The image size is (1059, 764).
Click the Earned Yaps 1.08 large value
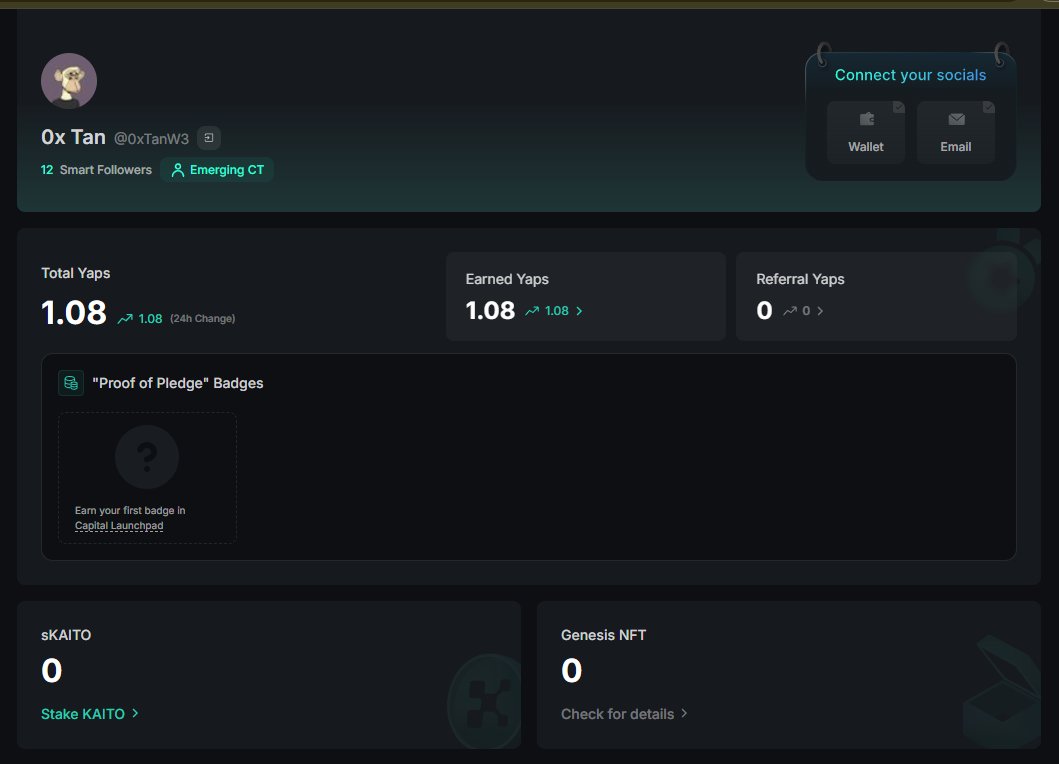490,311
